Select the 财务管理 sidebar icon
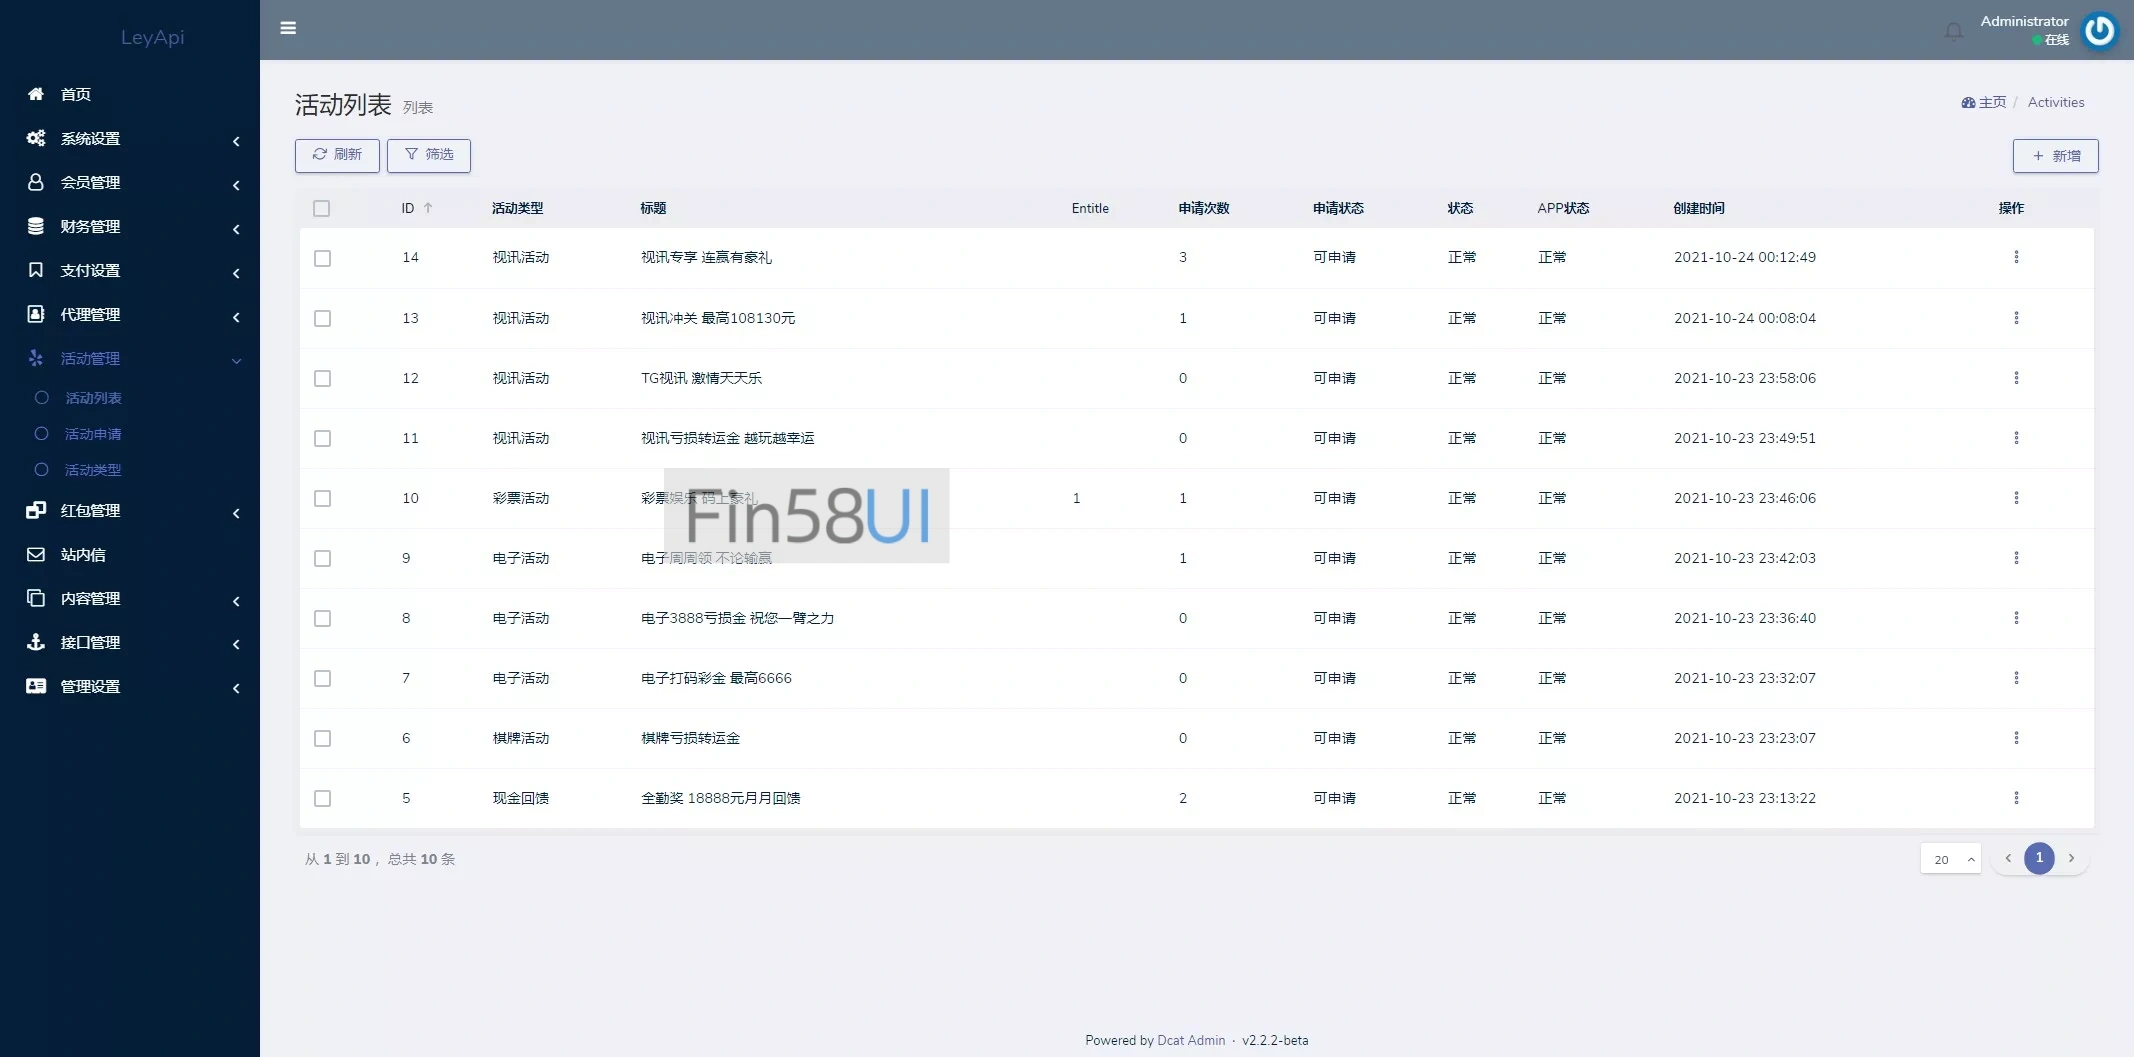Viewport: 2134px width, 1057px height. (x=36, y=226)
